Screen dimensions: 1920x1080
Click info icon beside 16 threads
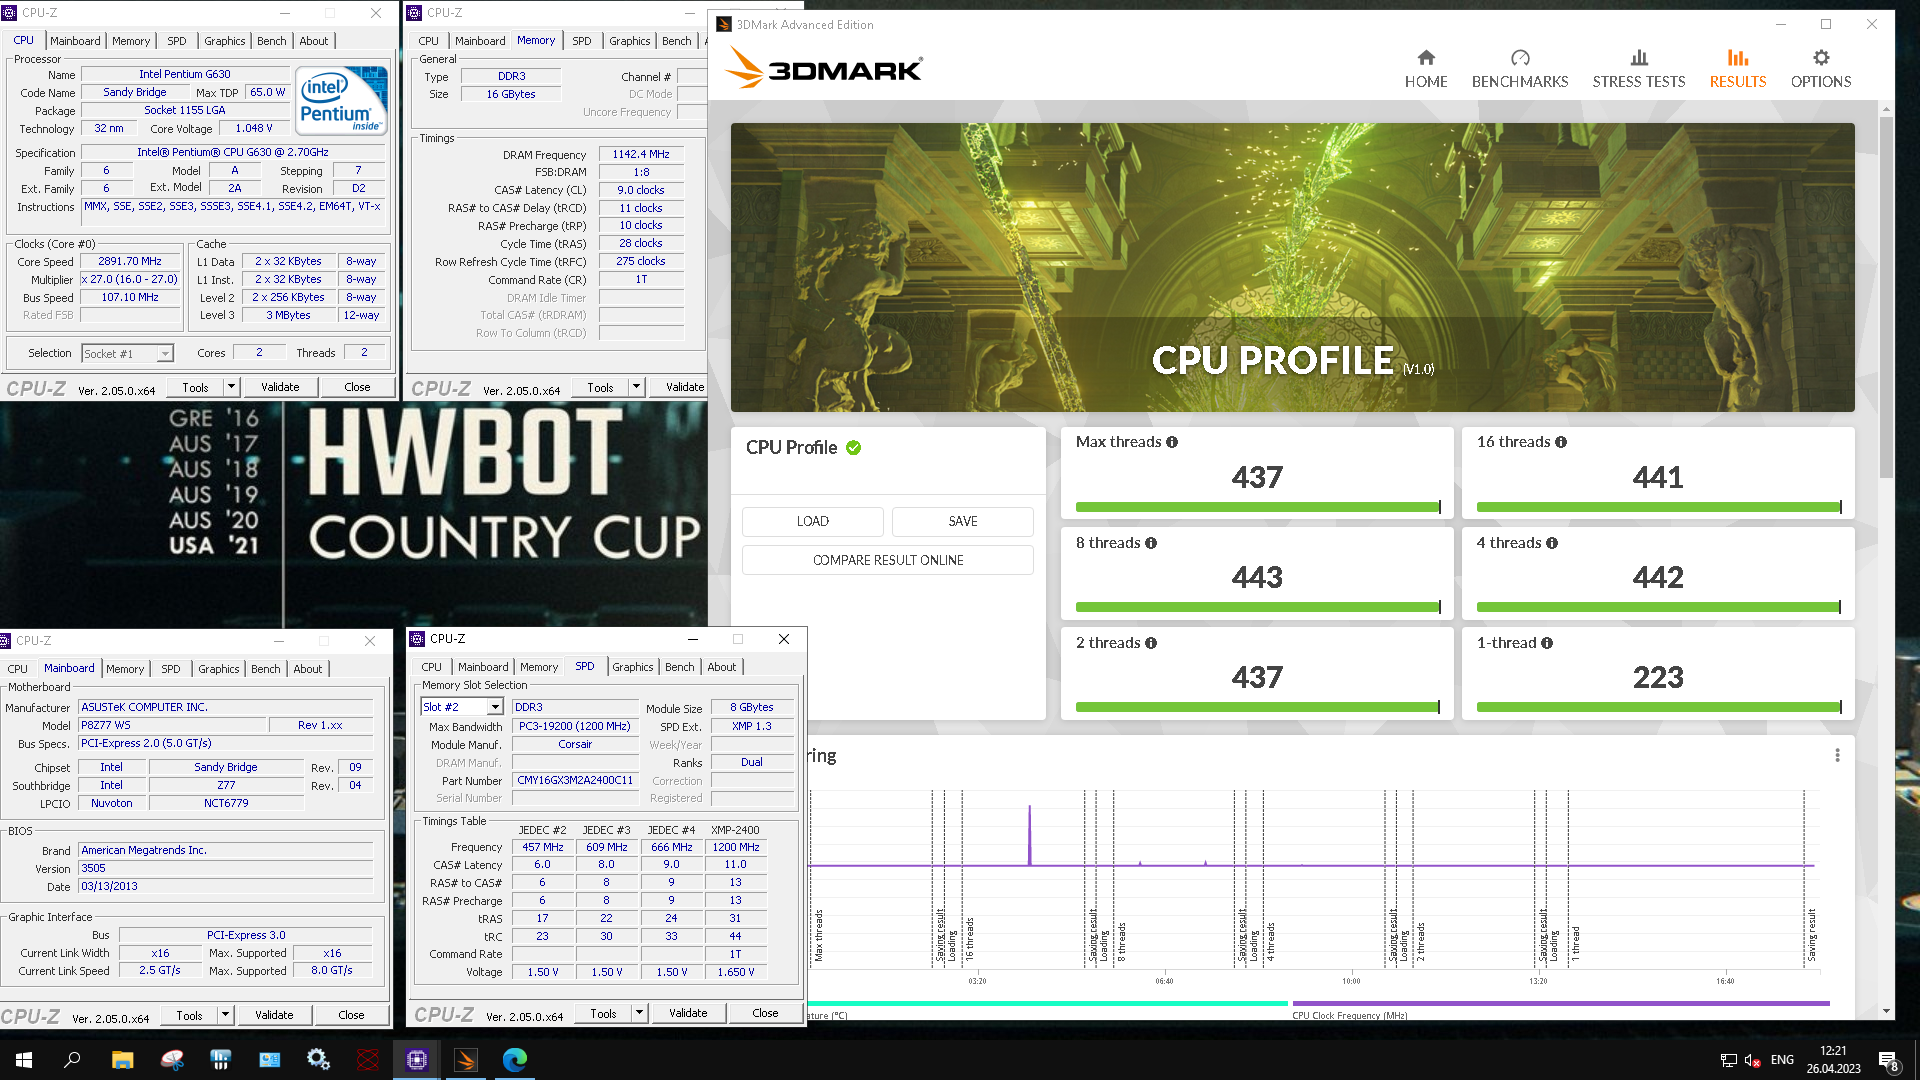1561,442
